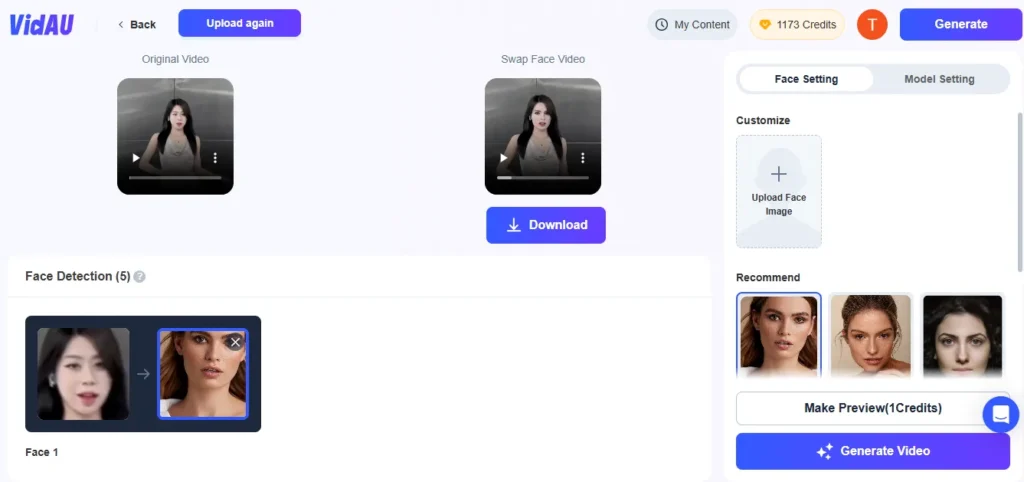The width and height of the screenshot is (1024, 482).
Task: Select the Face Setting tab
Action: point(806,79)
